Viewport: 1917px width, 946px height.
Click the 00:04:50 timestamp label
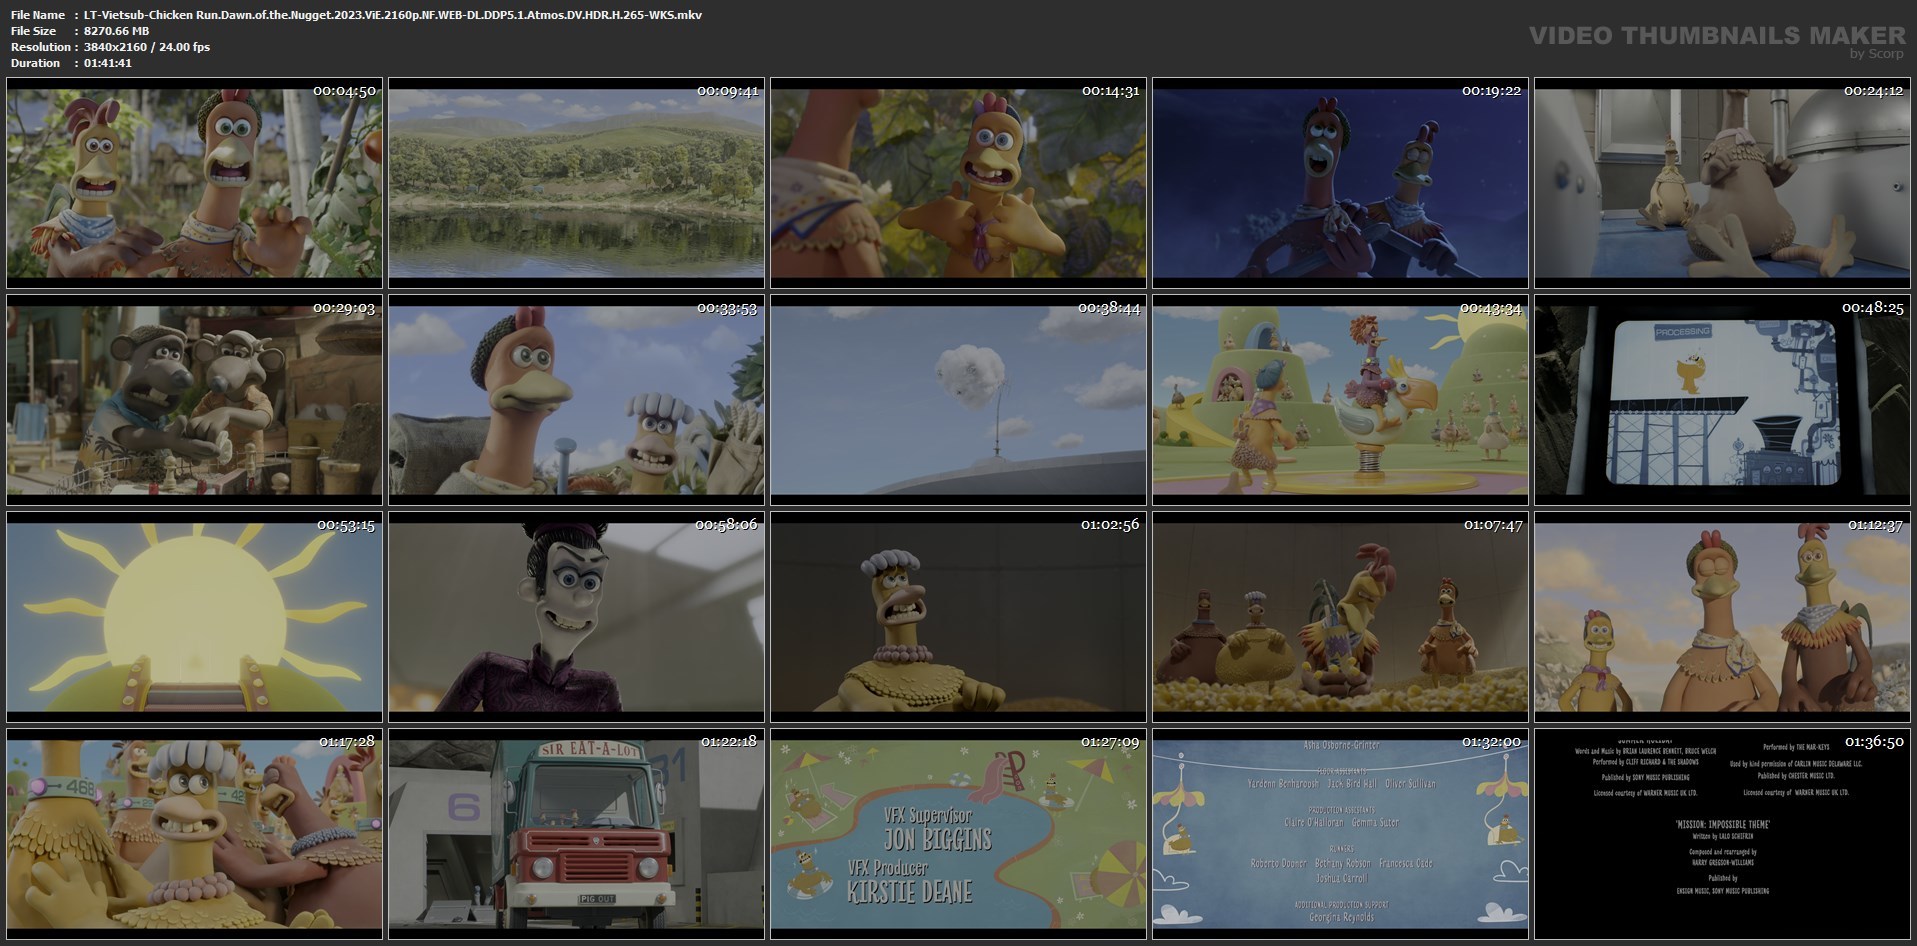pos(344,91)
